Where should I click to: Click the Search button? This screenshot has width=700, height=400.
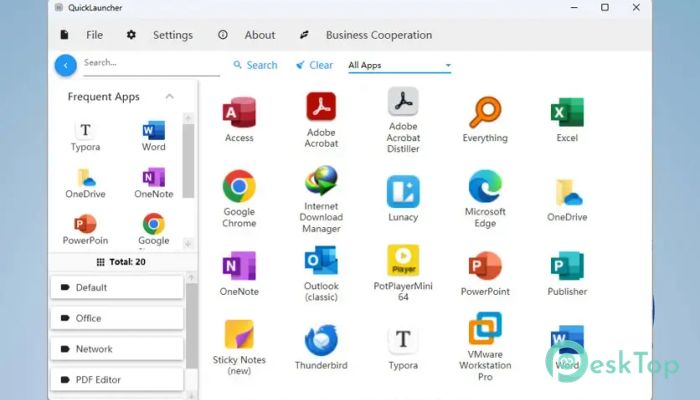coord(255,65)
